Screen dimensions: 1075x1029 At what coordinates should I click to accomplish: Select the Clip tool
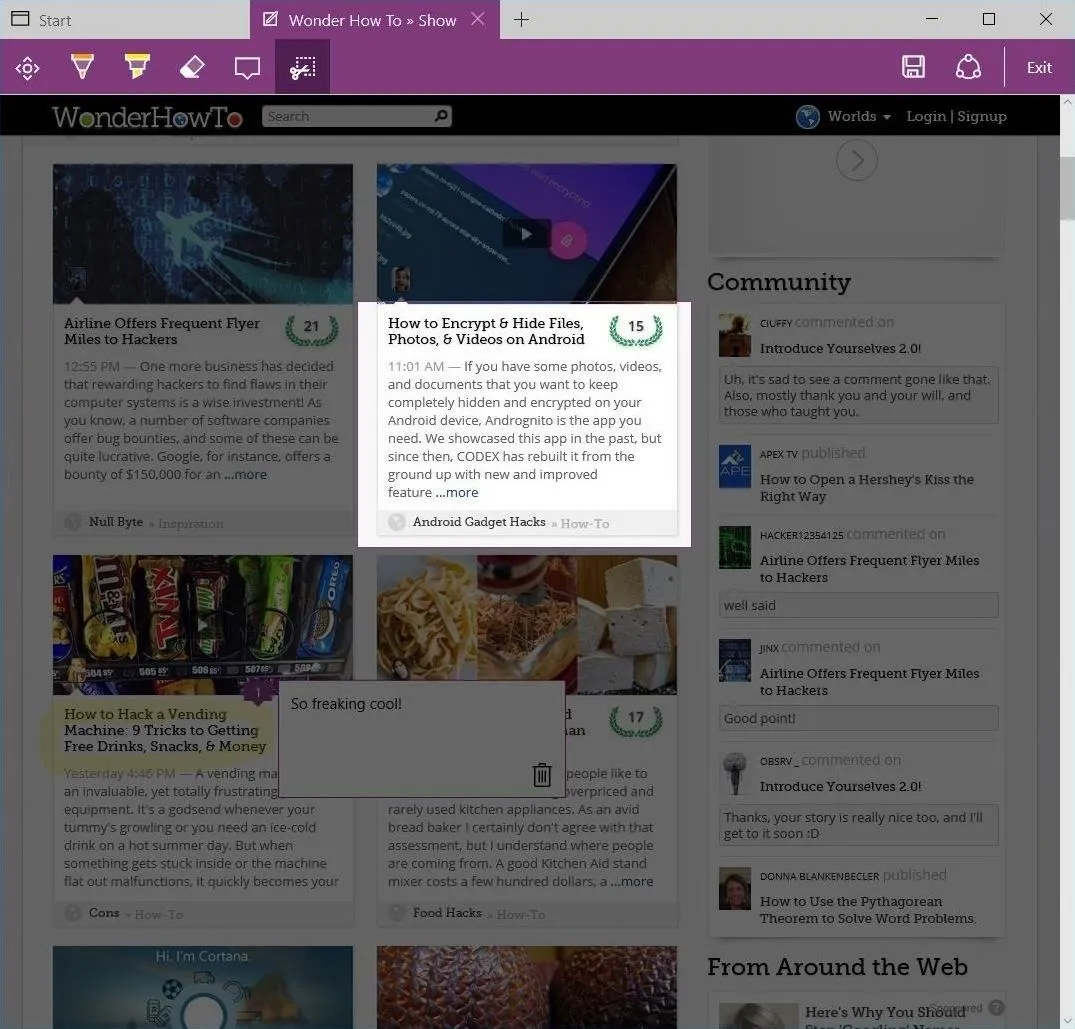coord(302,67)
